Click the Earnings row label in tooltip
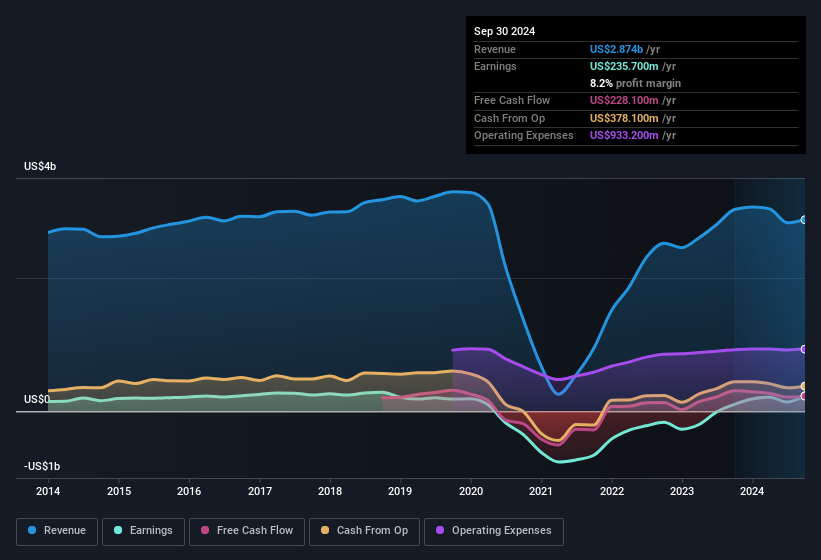821x560 pixels. pos(495,66)
